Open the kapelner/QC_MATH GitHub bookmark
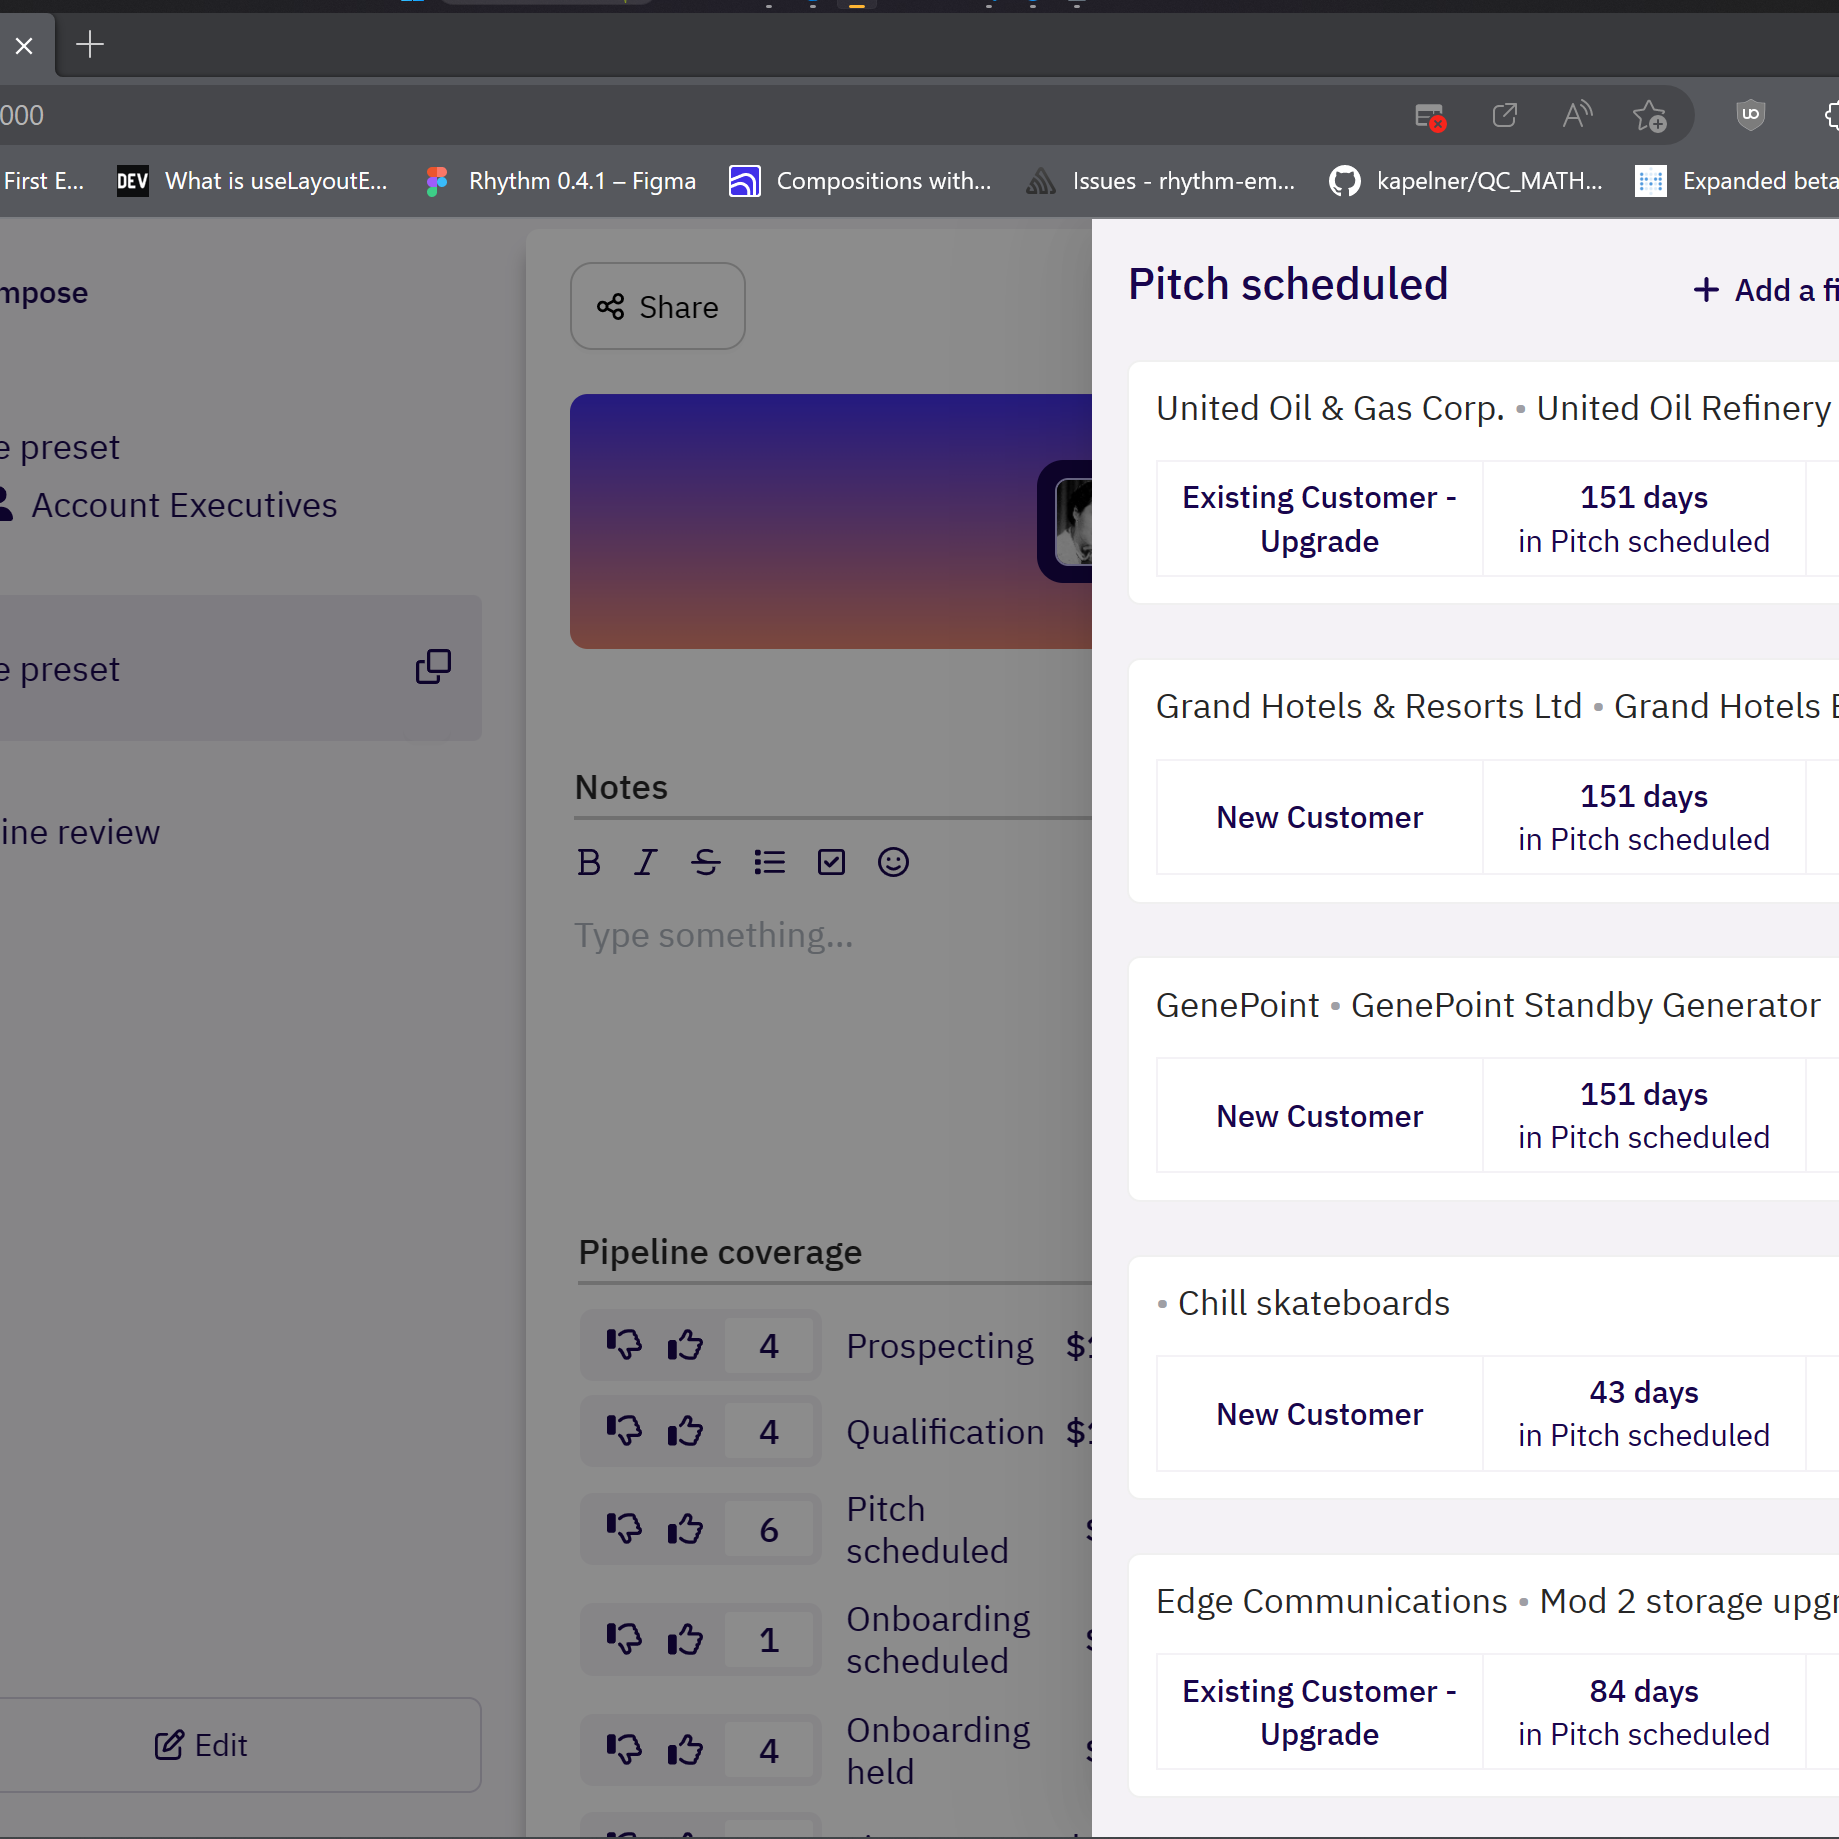The image size is (1839, 1839). click(x=1465, y=181)
